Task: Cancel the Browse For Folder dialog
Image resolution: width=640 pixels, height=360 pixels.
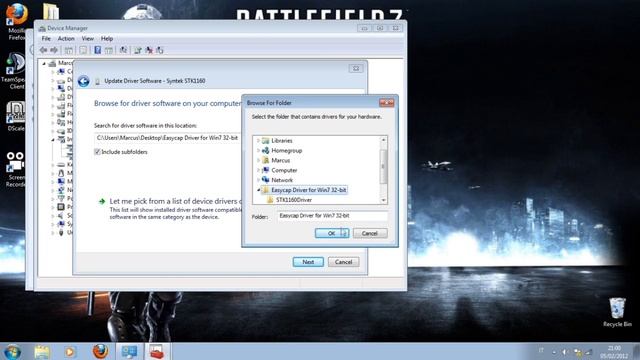Action: click(x=370, y=233)
